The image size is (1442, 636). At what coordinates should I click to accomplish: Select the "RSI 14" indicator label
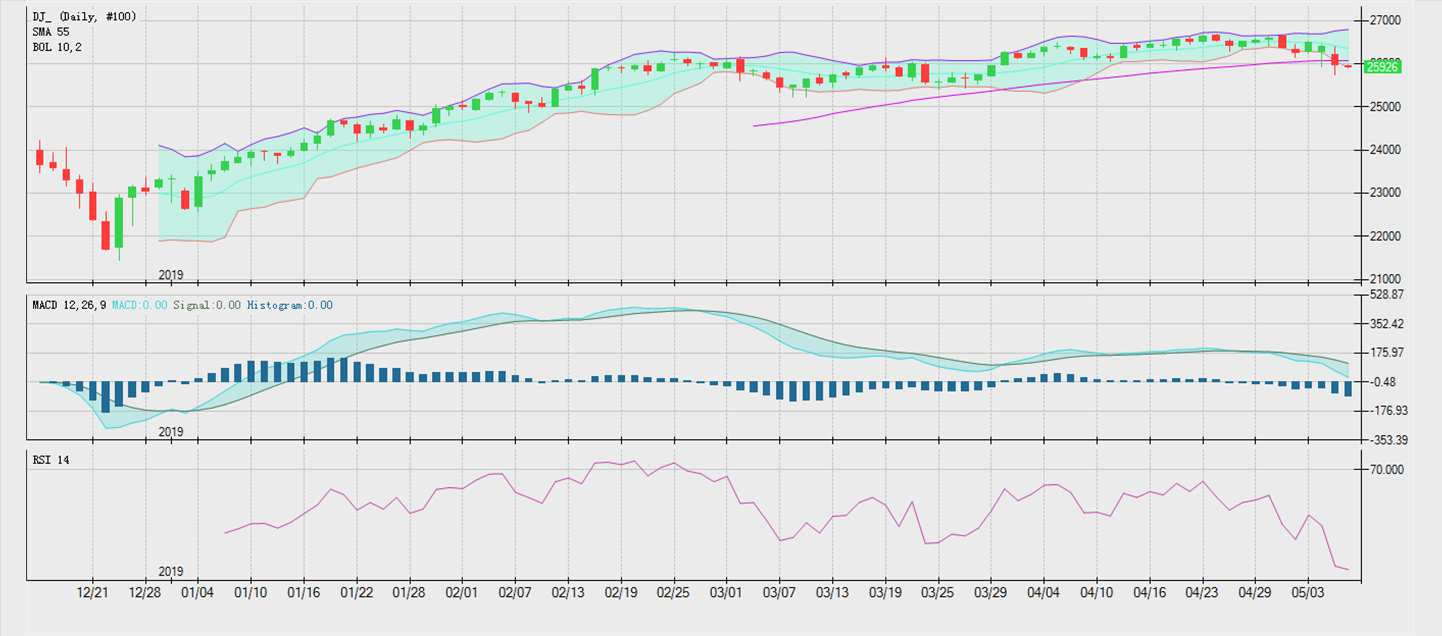coord(51,460)
